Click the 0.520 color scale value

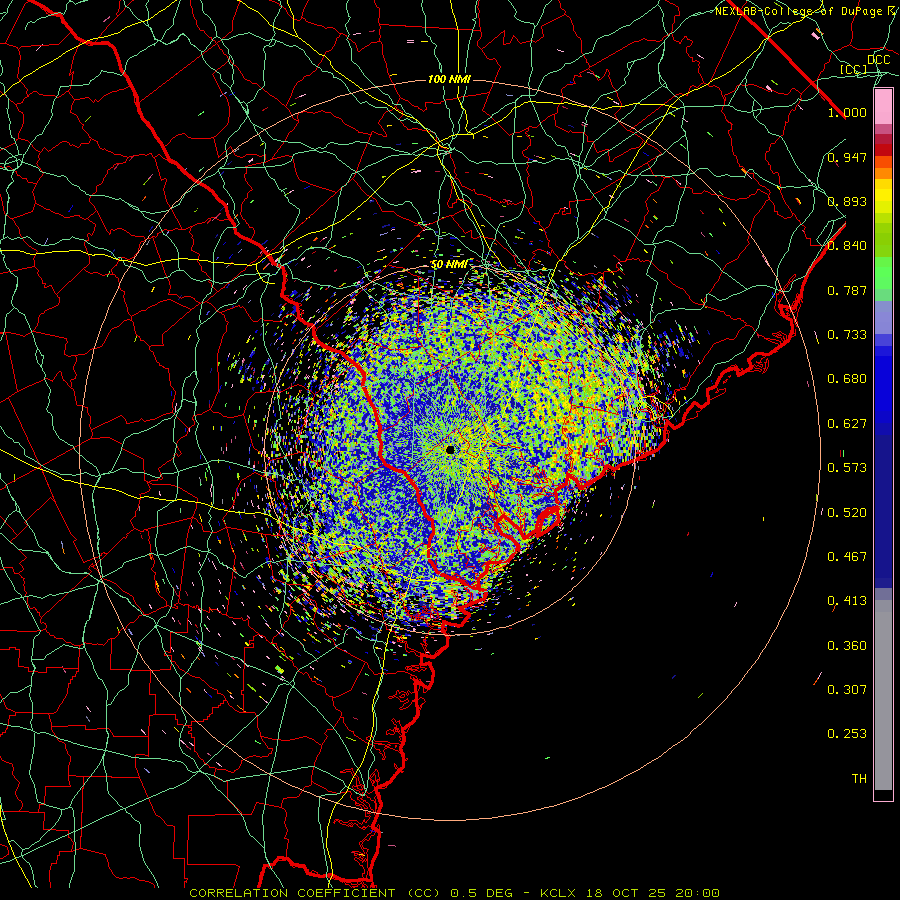[x=847, y=513]
